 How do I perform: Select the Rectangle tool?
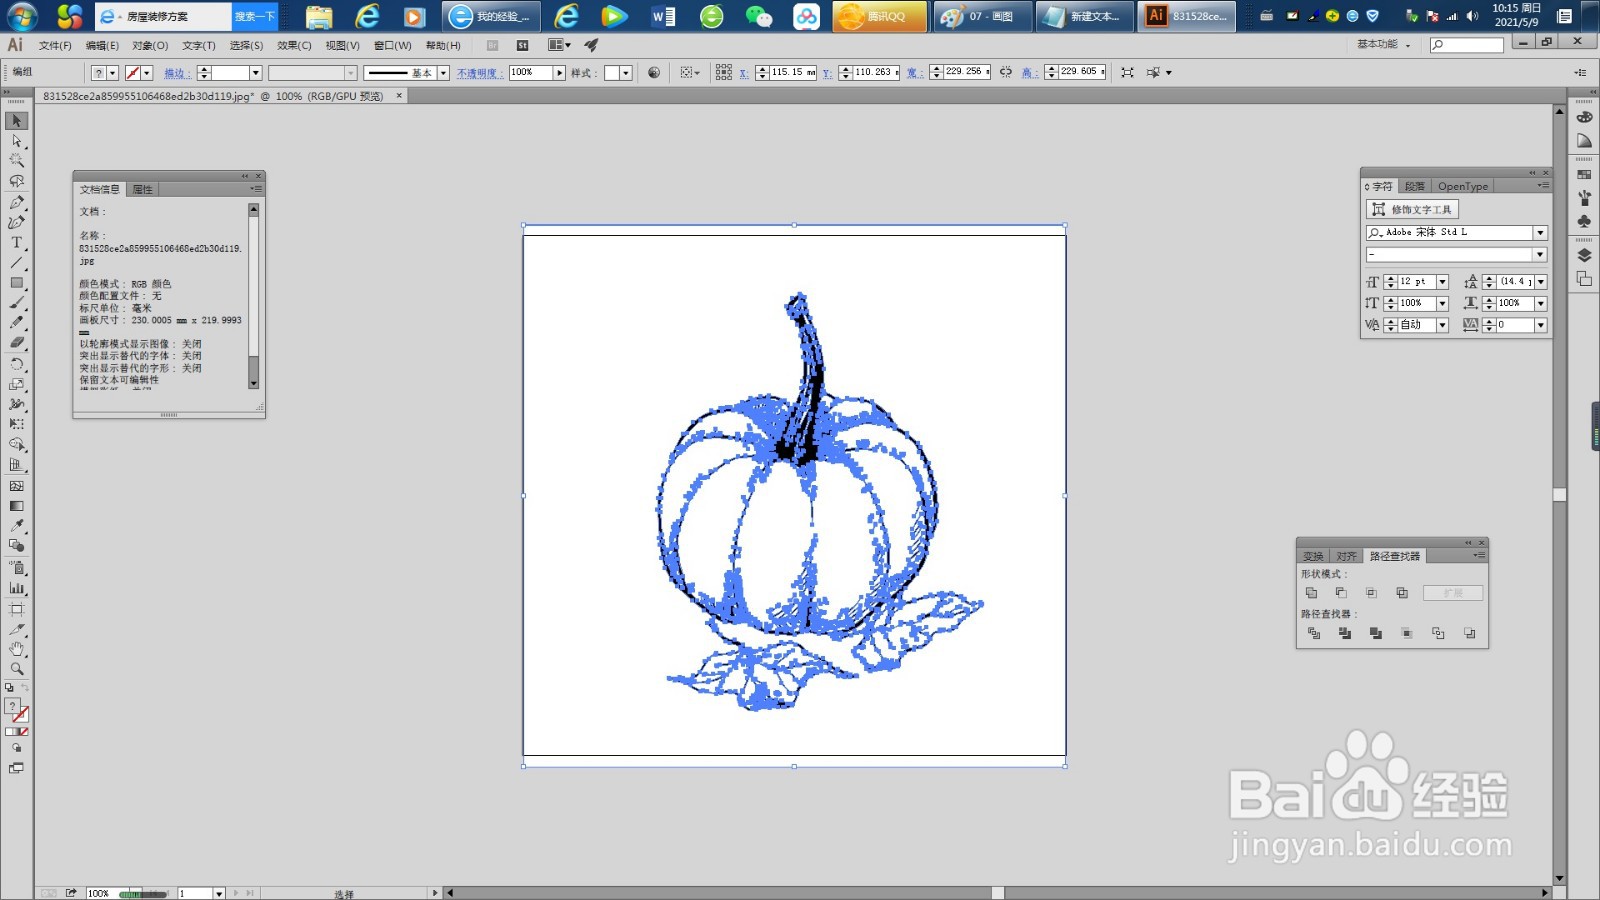[x=16, y=283]
